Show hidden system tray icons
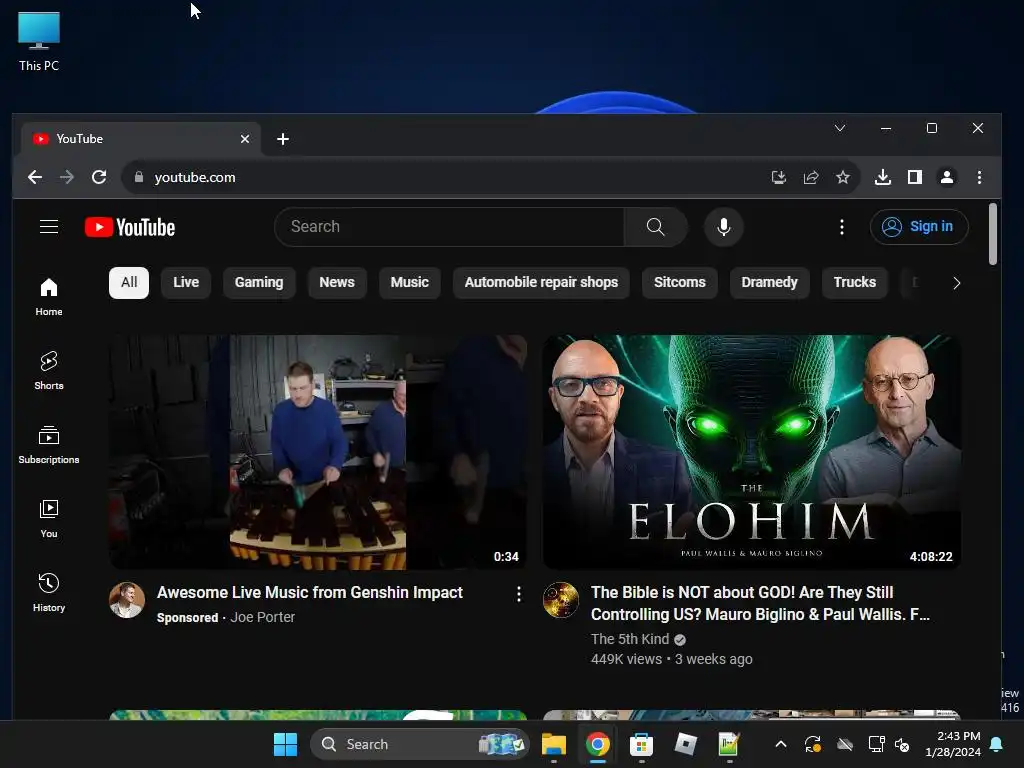 click(x=780, y=744)
